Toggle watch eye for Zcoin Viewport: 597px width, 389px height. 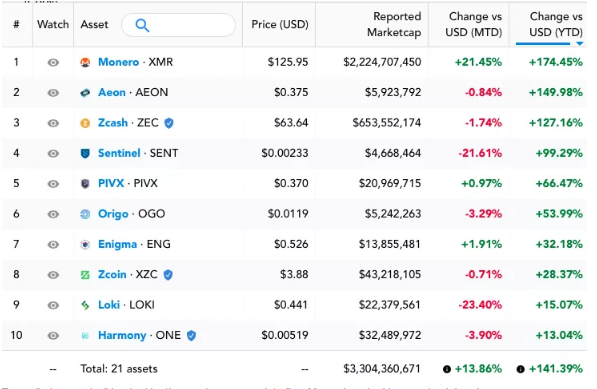tap(53, 275)
